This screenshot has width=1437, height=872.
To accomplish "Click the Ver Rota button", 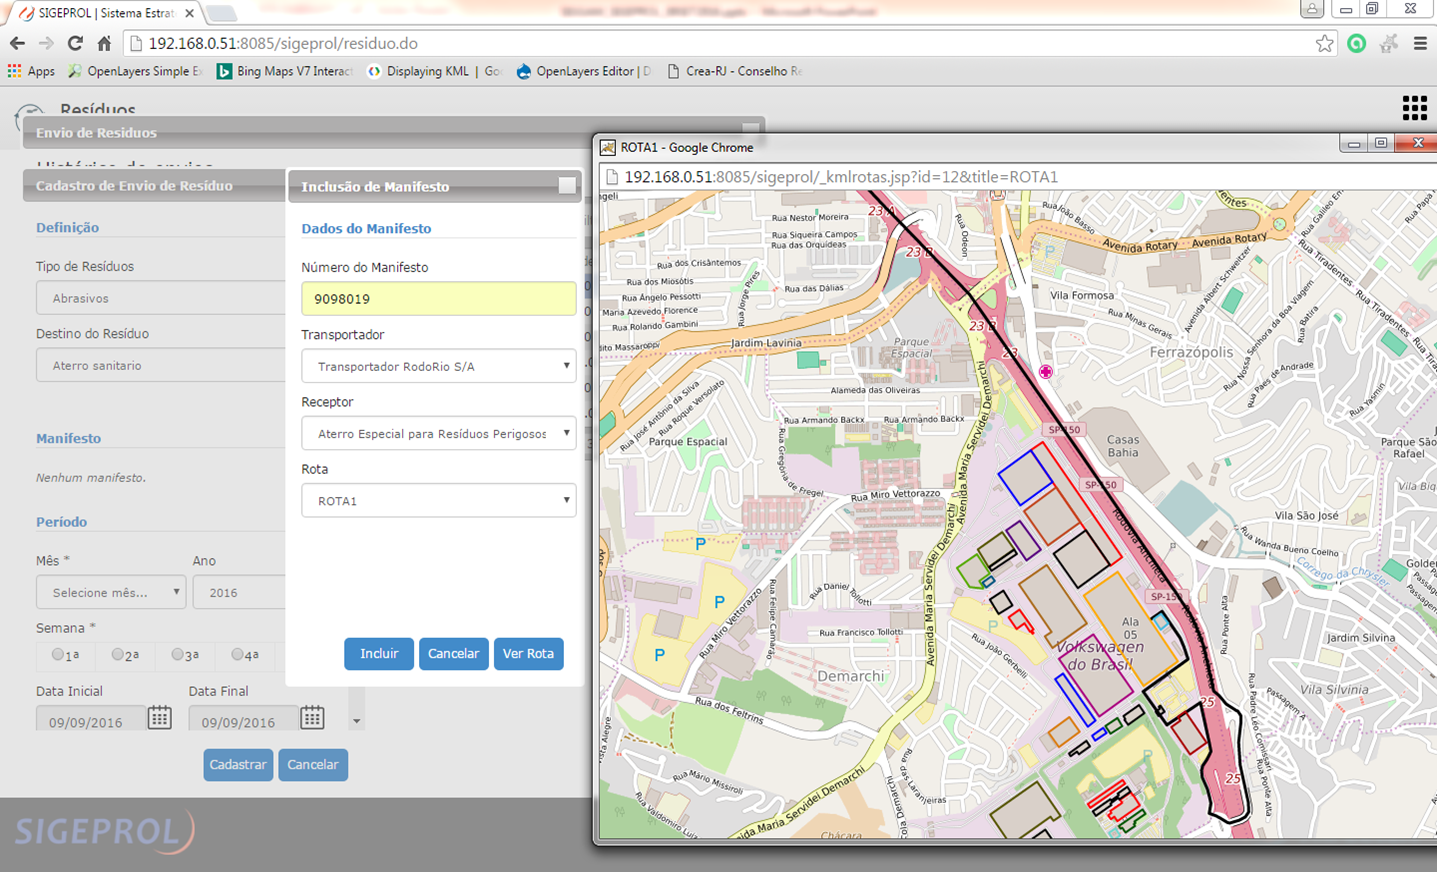I will [x=528, y=653].
